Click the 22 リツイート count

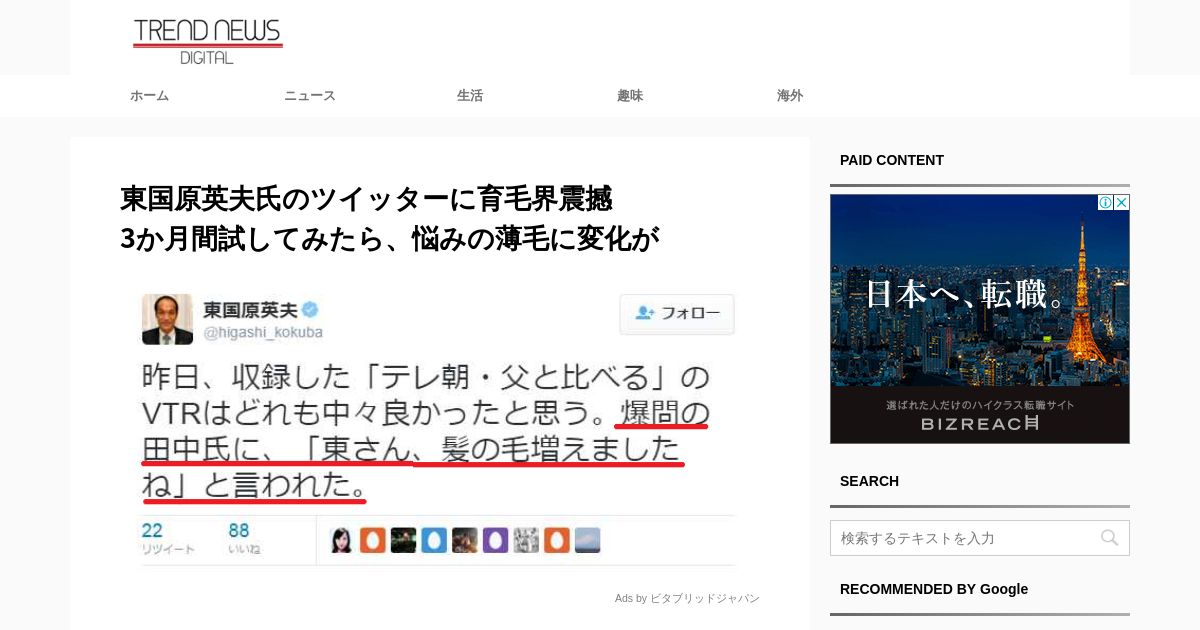(168, 538)
